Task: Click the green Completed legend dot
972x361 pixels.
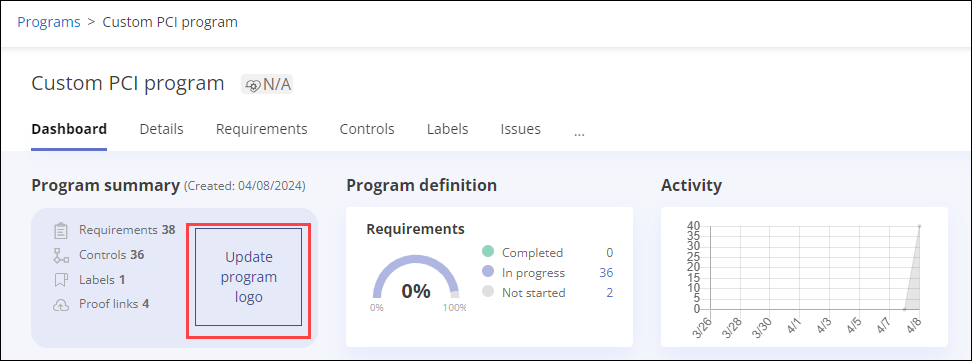Action: coord(488,252)
